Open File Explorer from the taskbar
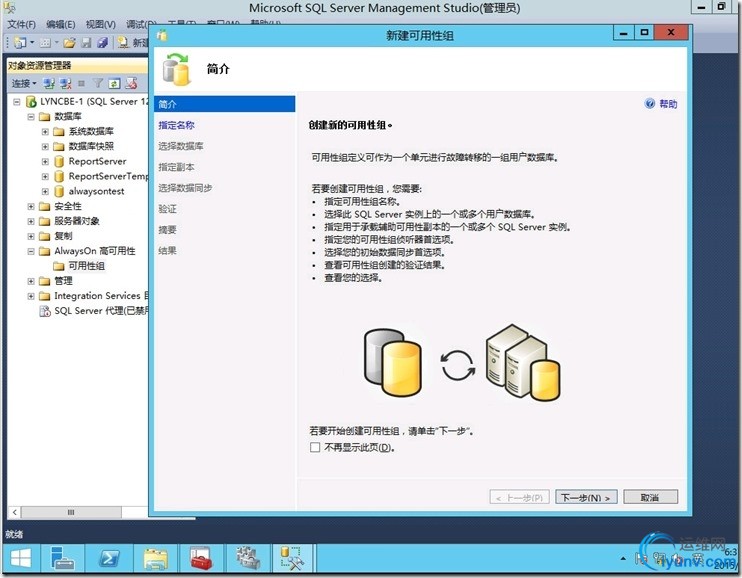Image resolution: width=742 pixels, height=578 pixels. (155, 559)
